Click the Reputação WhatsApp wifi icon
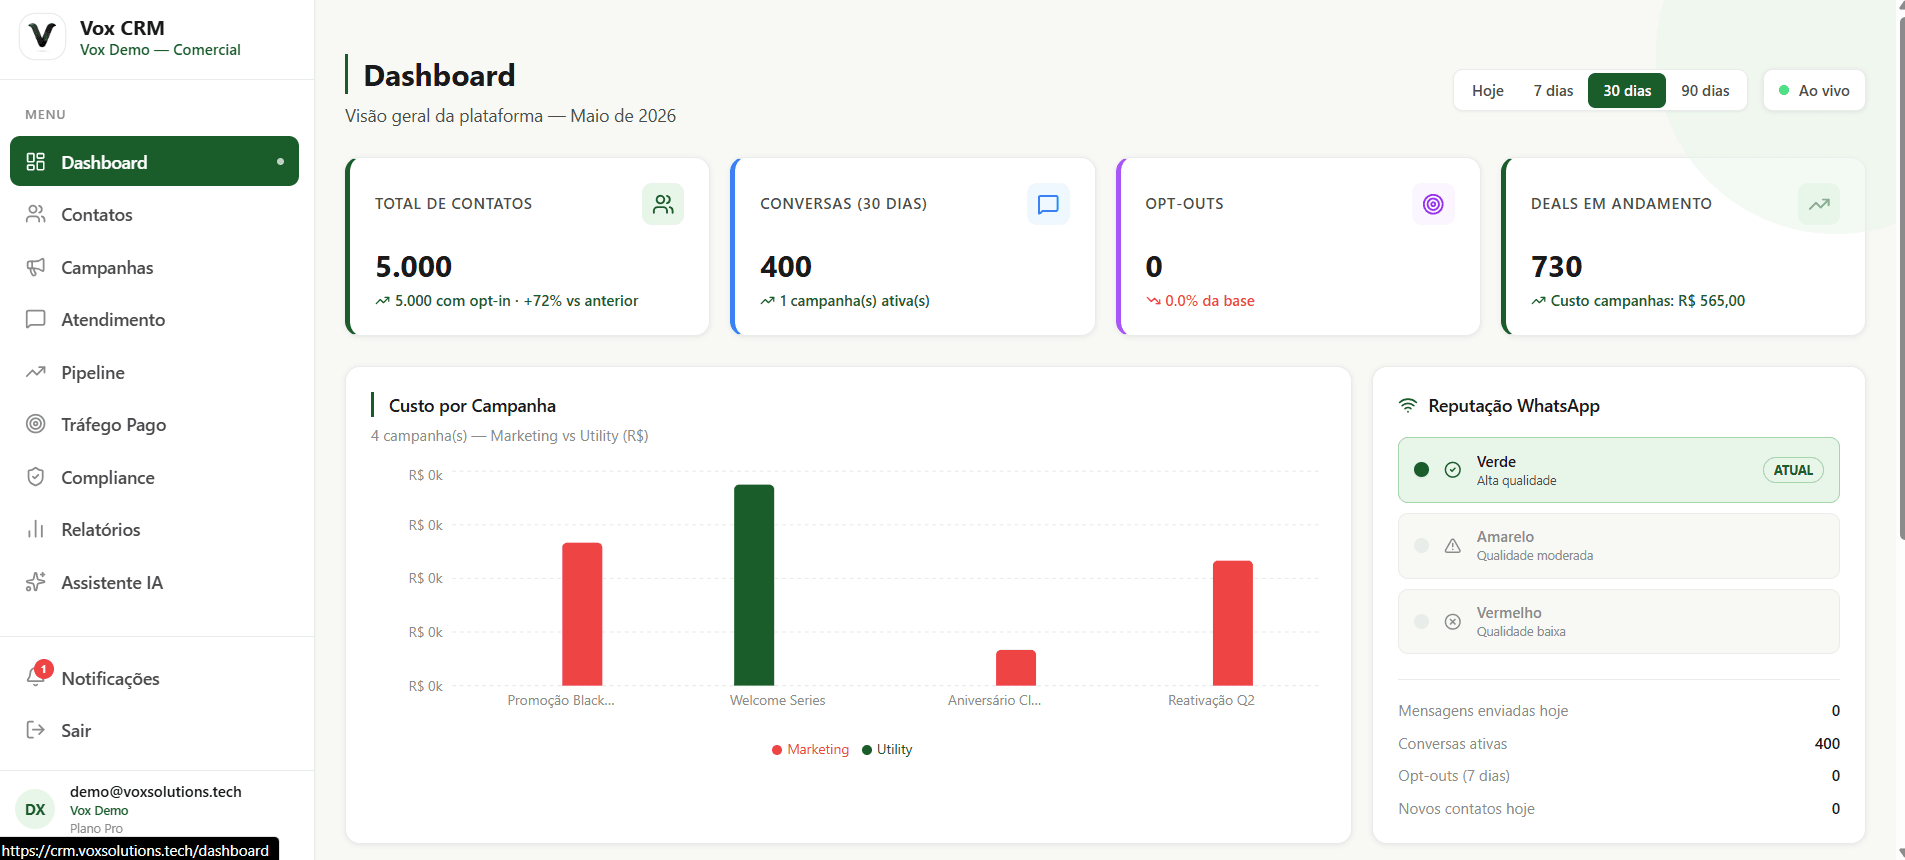The image size is (1905, 860). tap(1408, 405)
